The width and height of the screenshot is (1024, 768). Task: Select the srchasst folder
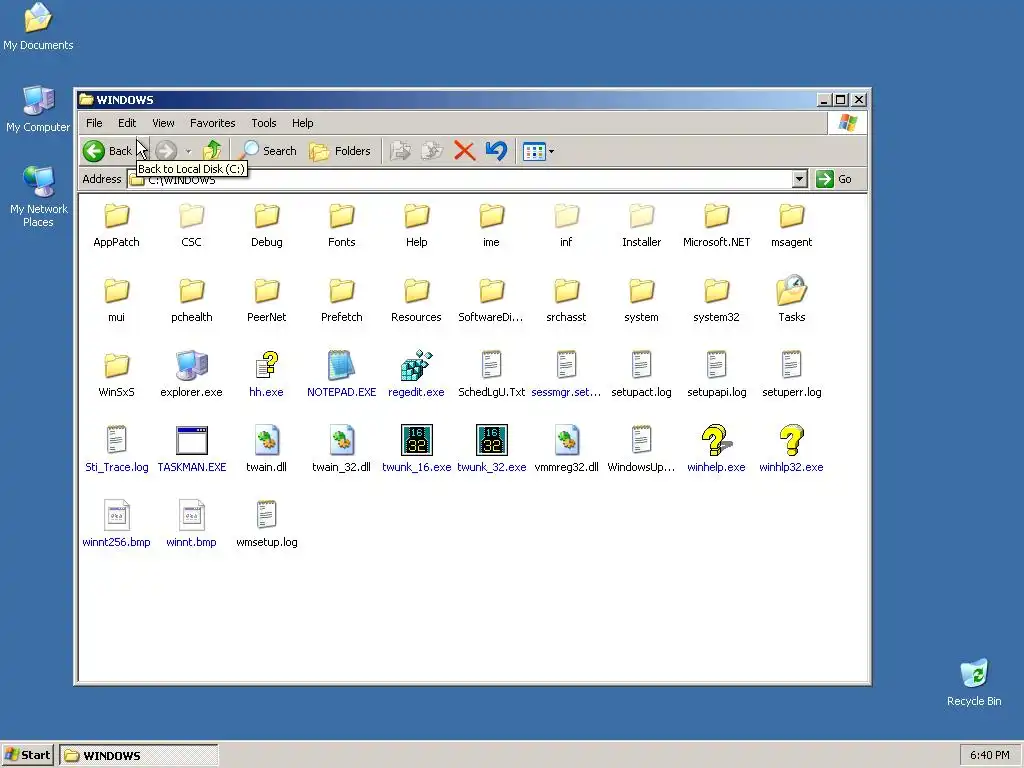pyautogui.click(x=566, y=300)
